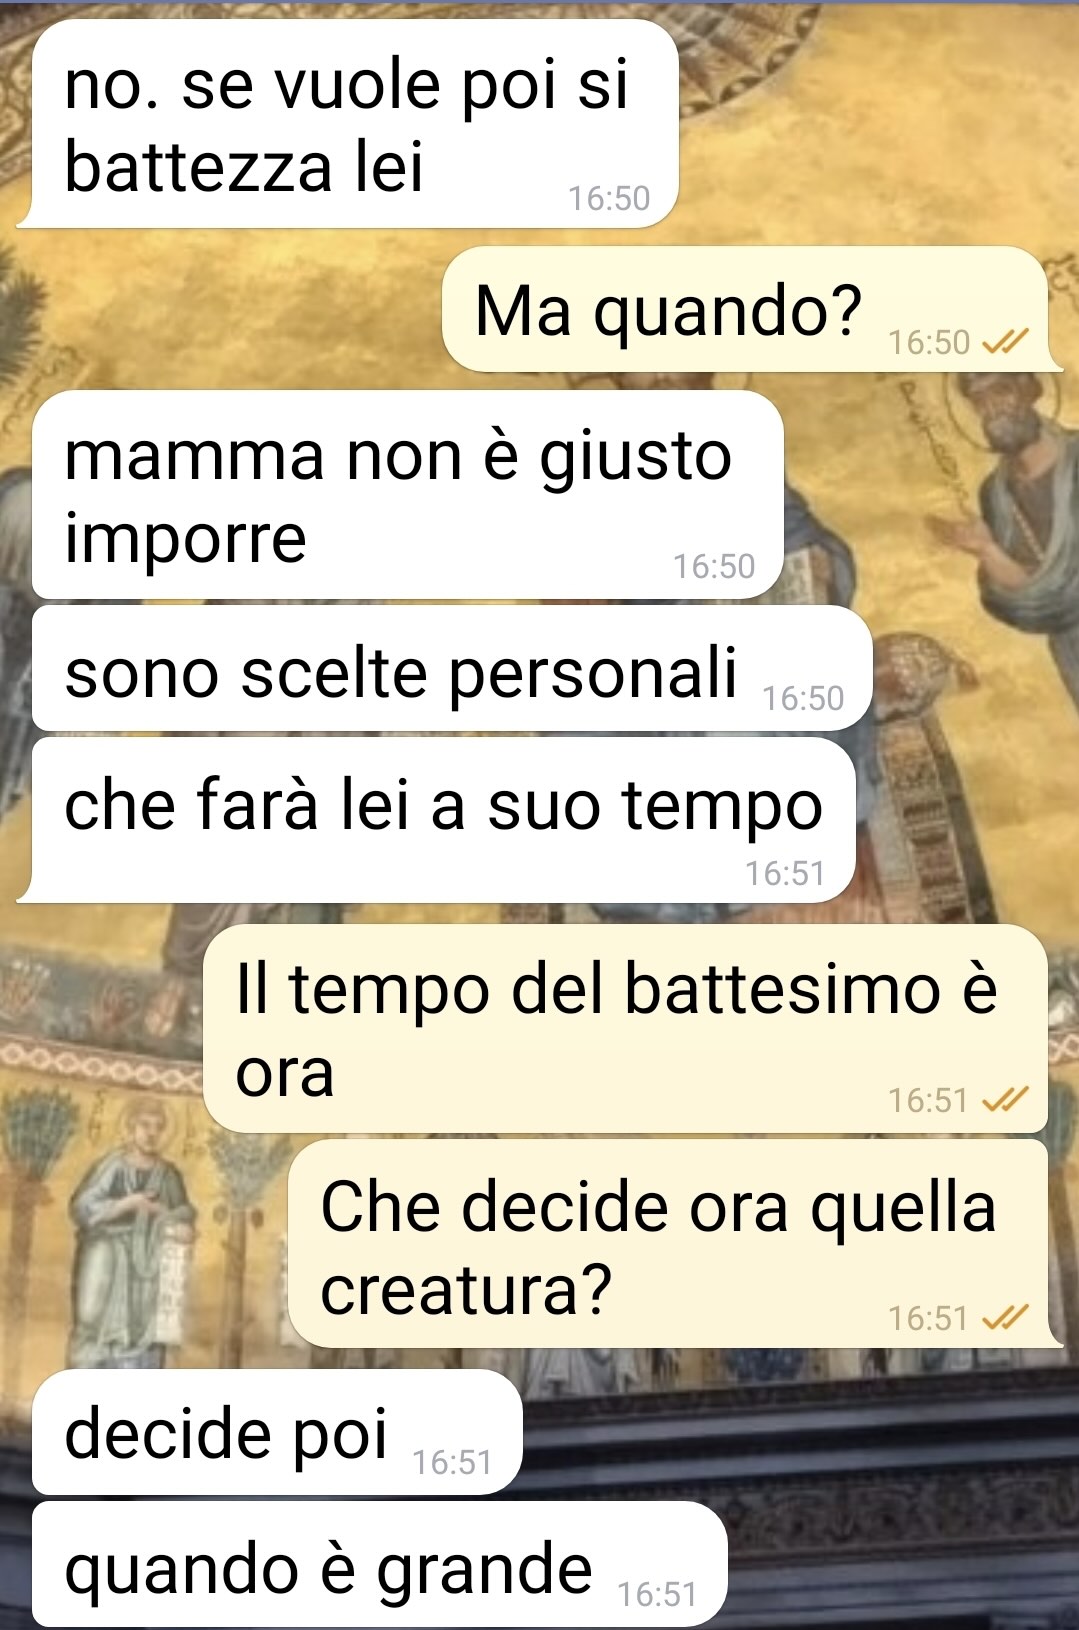Select the 'mamma non è giusto imporre' bubble

click(x=407, y=495)
